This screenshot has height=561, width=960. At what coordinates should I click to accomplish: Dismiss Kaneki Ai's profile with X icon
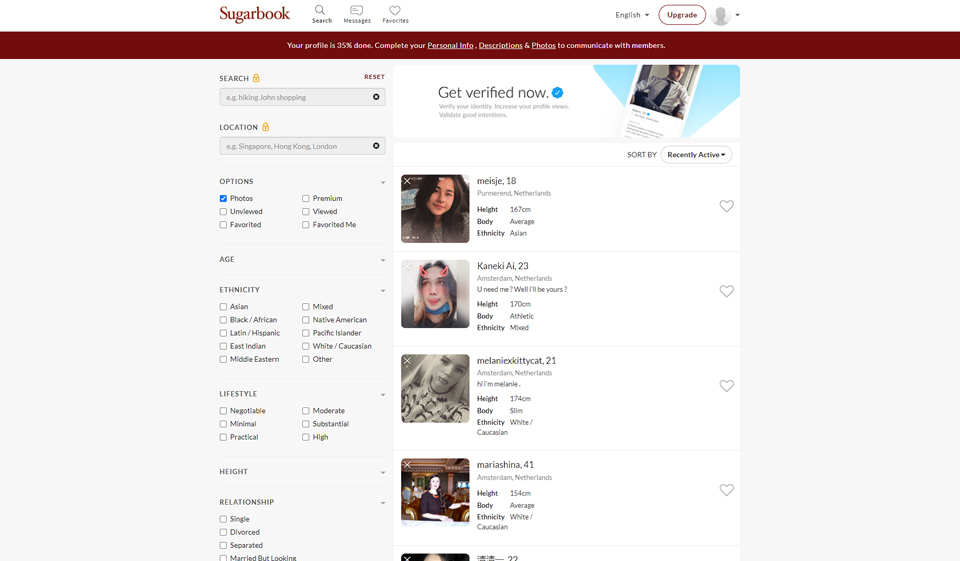click(x=407, y=266)
